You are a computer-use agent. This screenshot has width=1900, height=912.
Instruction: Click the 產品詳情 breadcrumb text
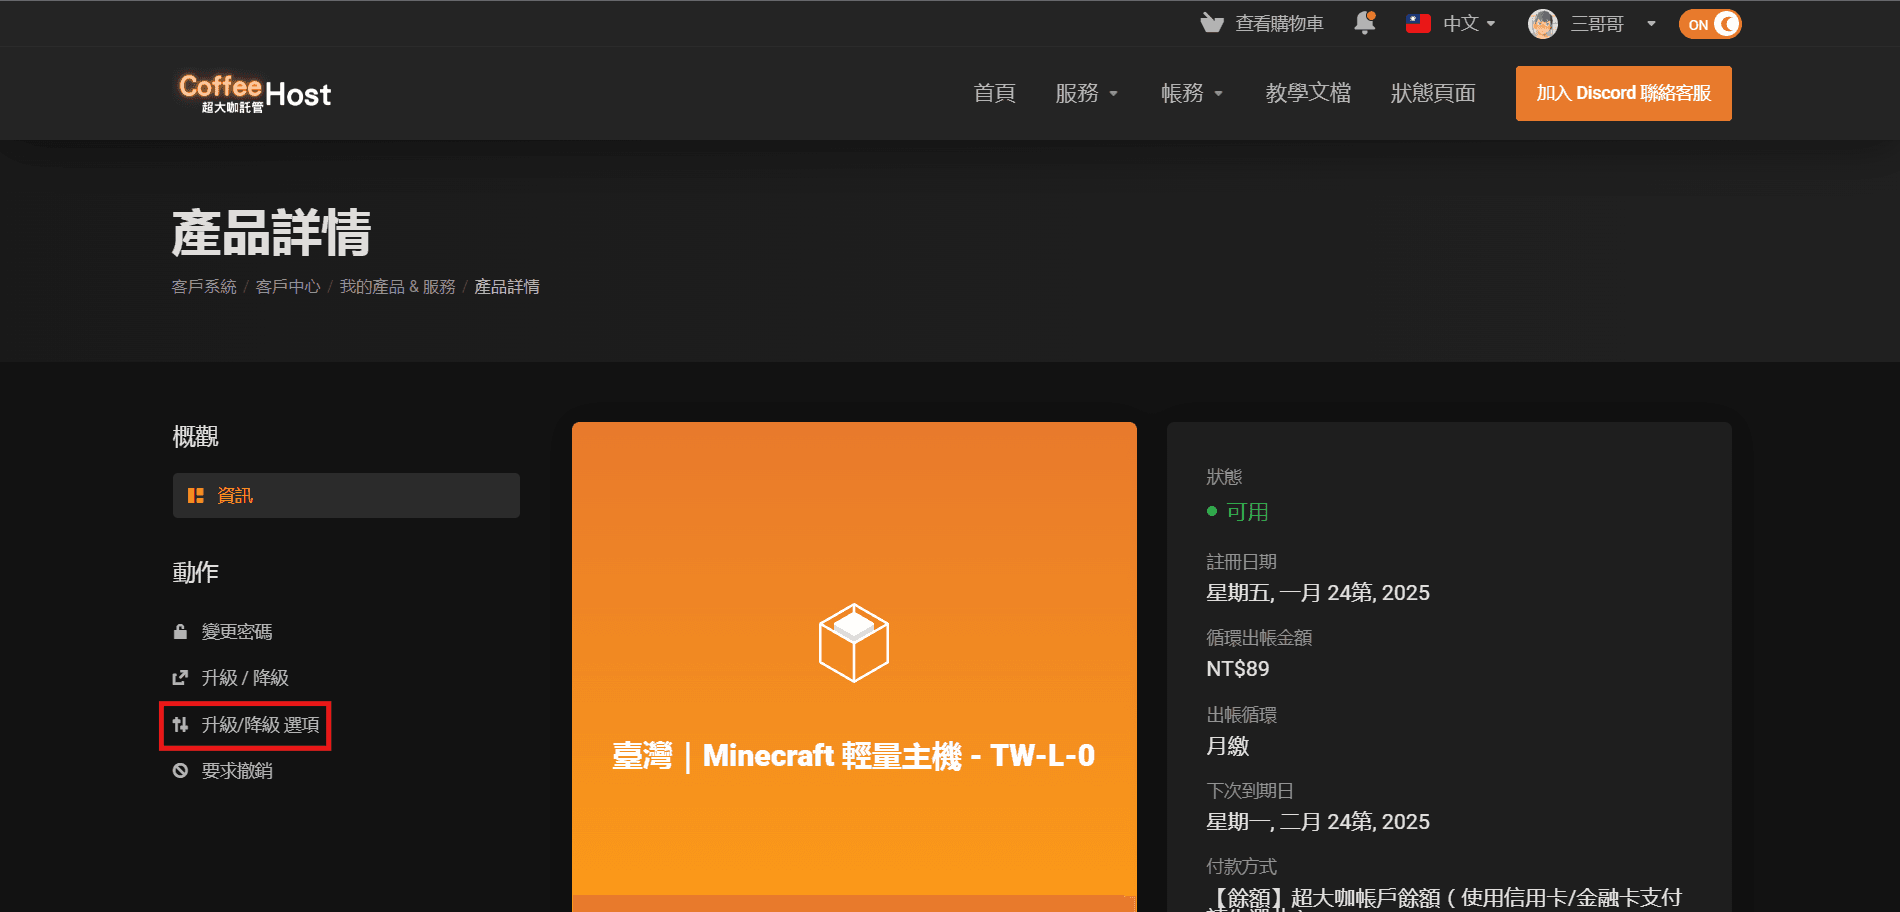click(x=507, y=287)
